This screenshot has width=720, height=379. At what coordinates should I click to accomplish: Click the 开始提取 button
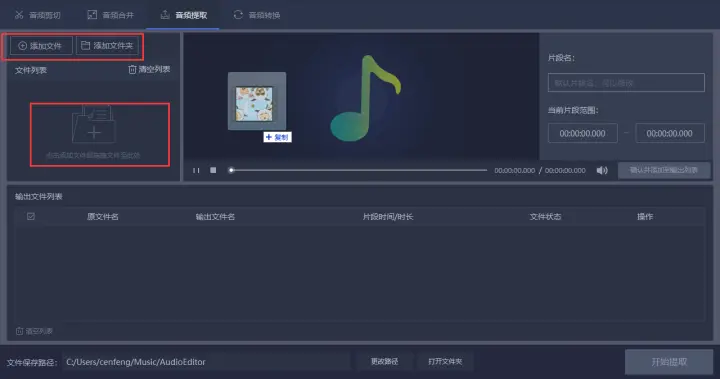pyautogui.click(x=669, y=362)
